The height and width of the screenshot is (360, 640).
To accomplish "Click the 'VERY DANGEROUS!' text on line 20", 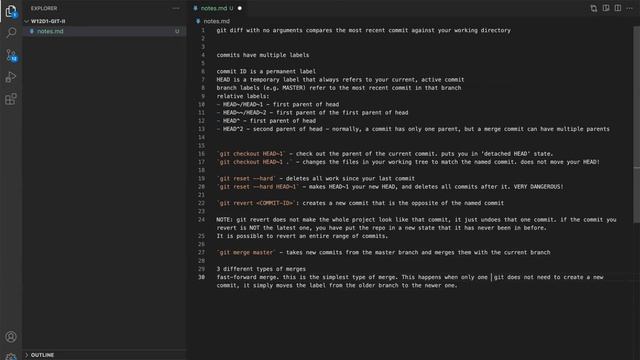I will [x=538, y=187].
